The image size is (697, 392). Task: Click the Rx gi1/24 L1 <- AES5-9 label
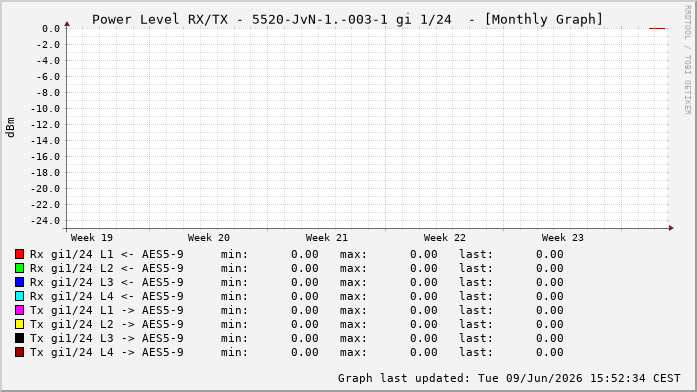pyautogui.click(x=107, y=254)
